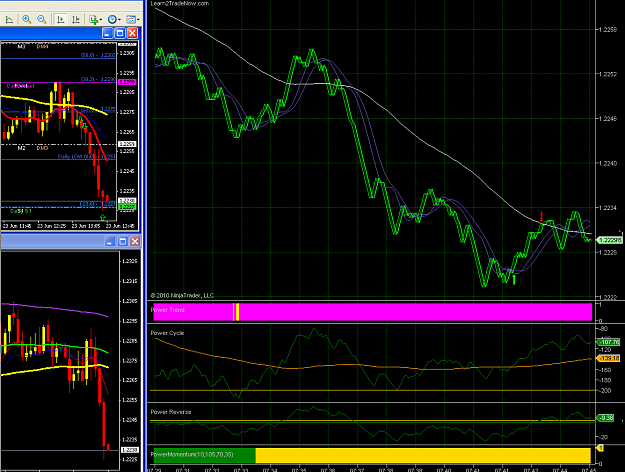Click the current price marker 1.22296
The height and width of the screenshot is (472, 625).
point(609,240)
